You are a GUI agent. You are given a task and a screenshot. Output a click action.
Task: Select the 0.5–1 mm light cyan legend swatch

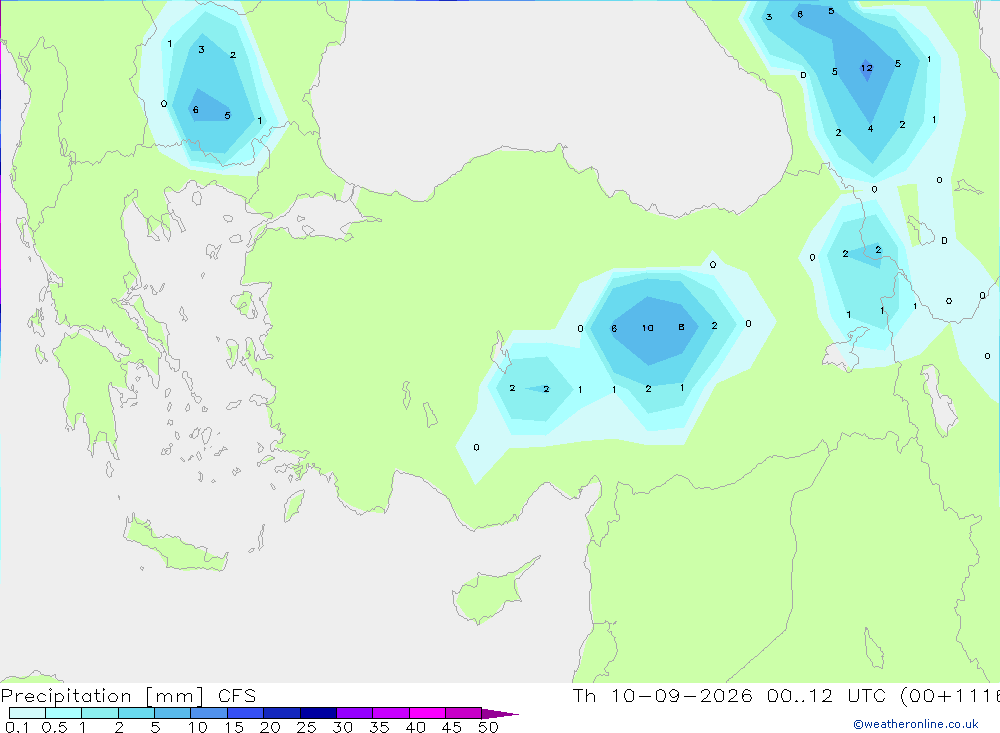[63, 713]
